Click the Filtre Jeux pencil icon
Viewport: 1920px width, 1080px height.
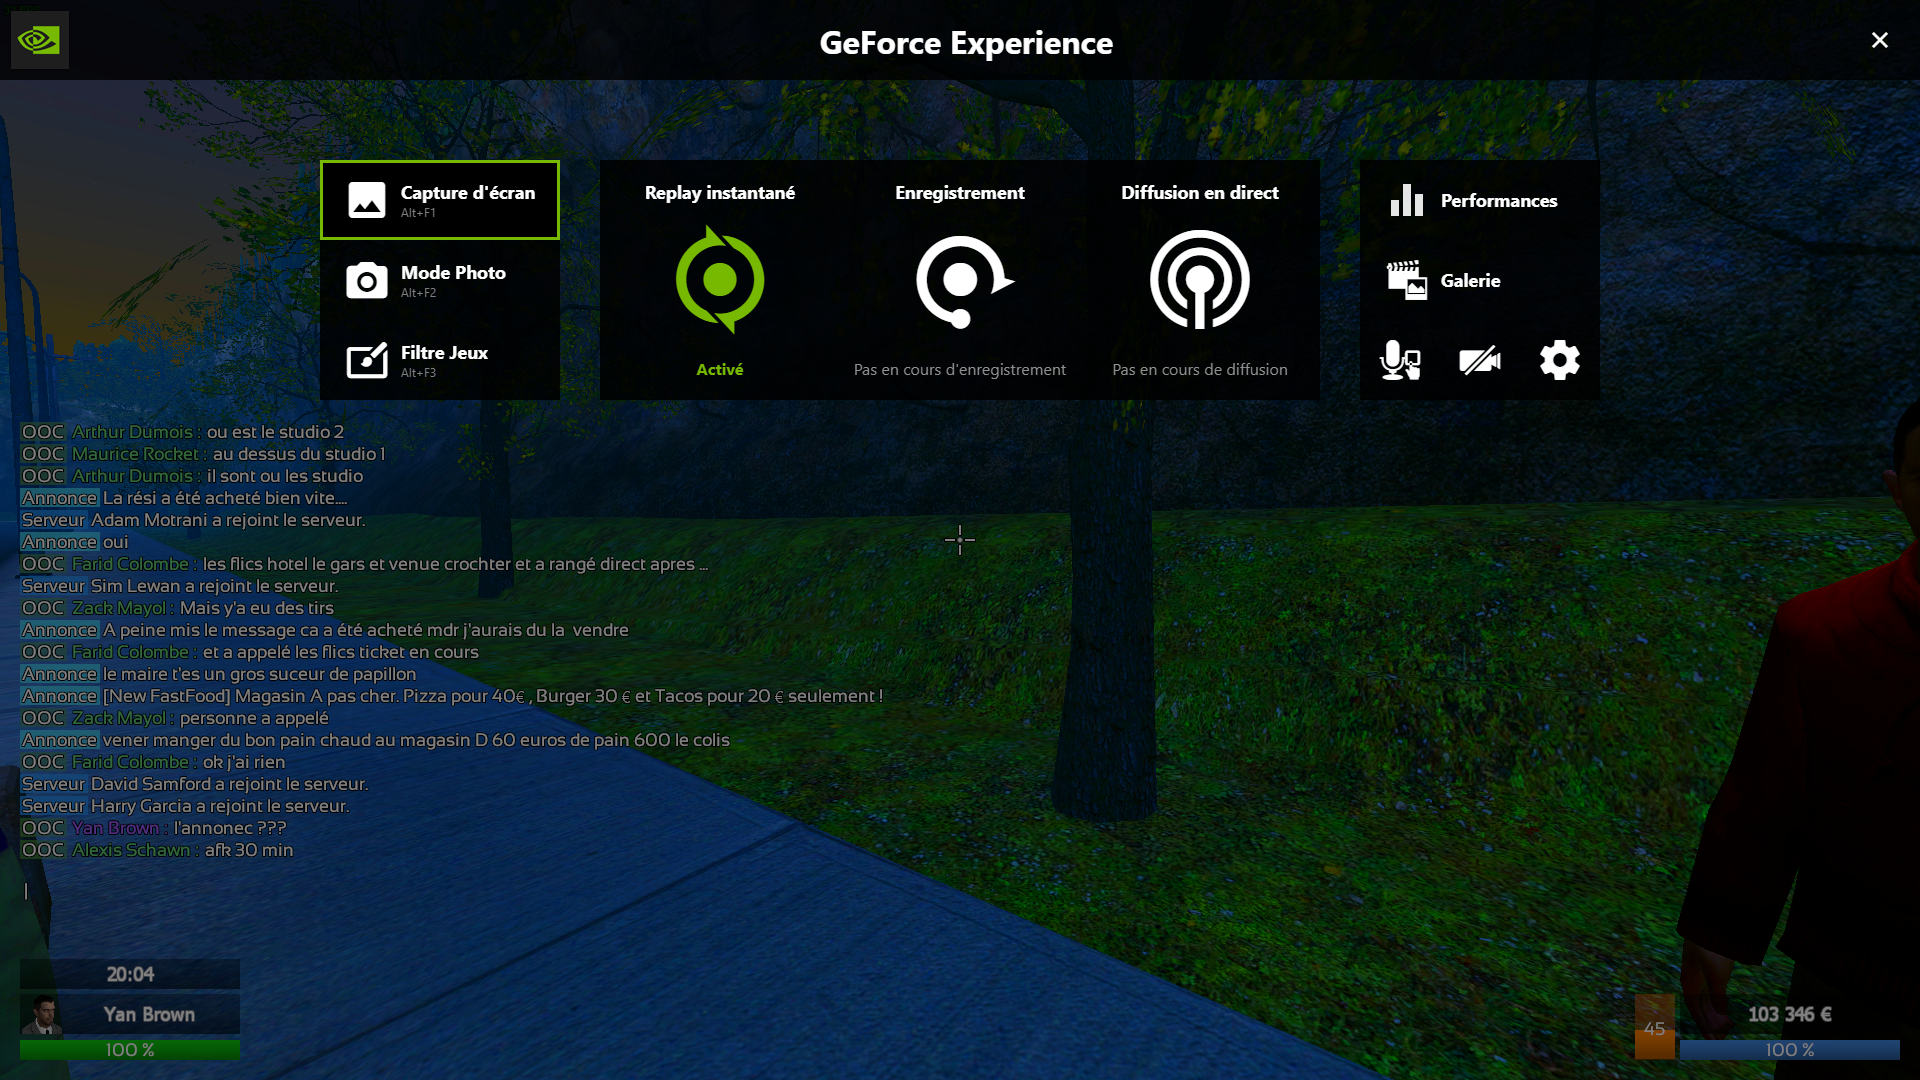point(367,360)
